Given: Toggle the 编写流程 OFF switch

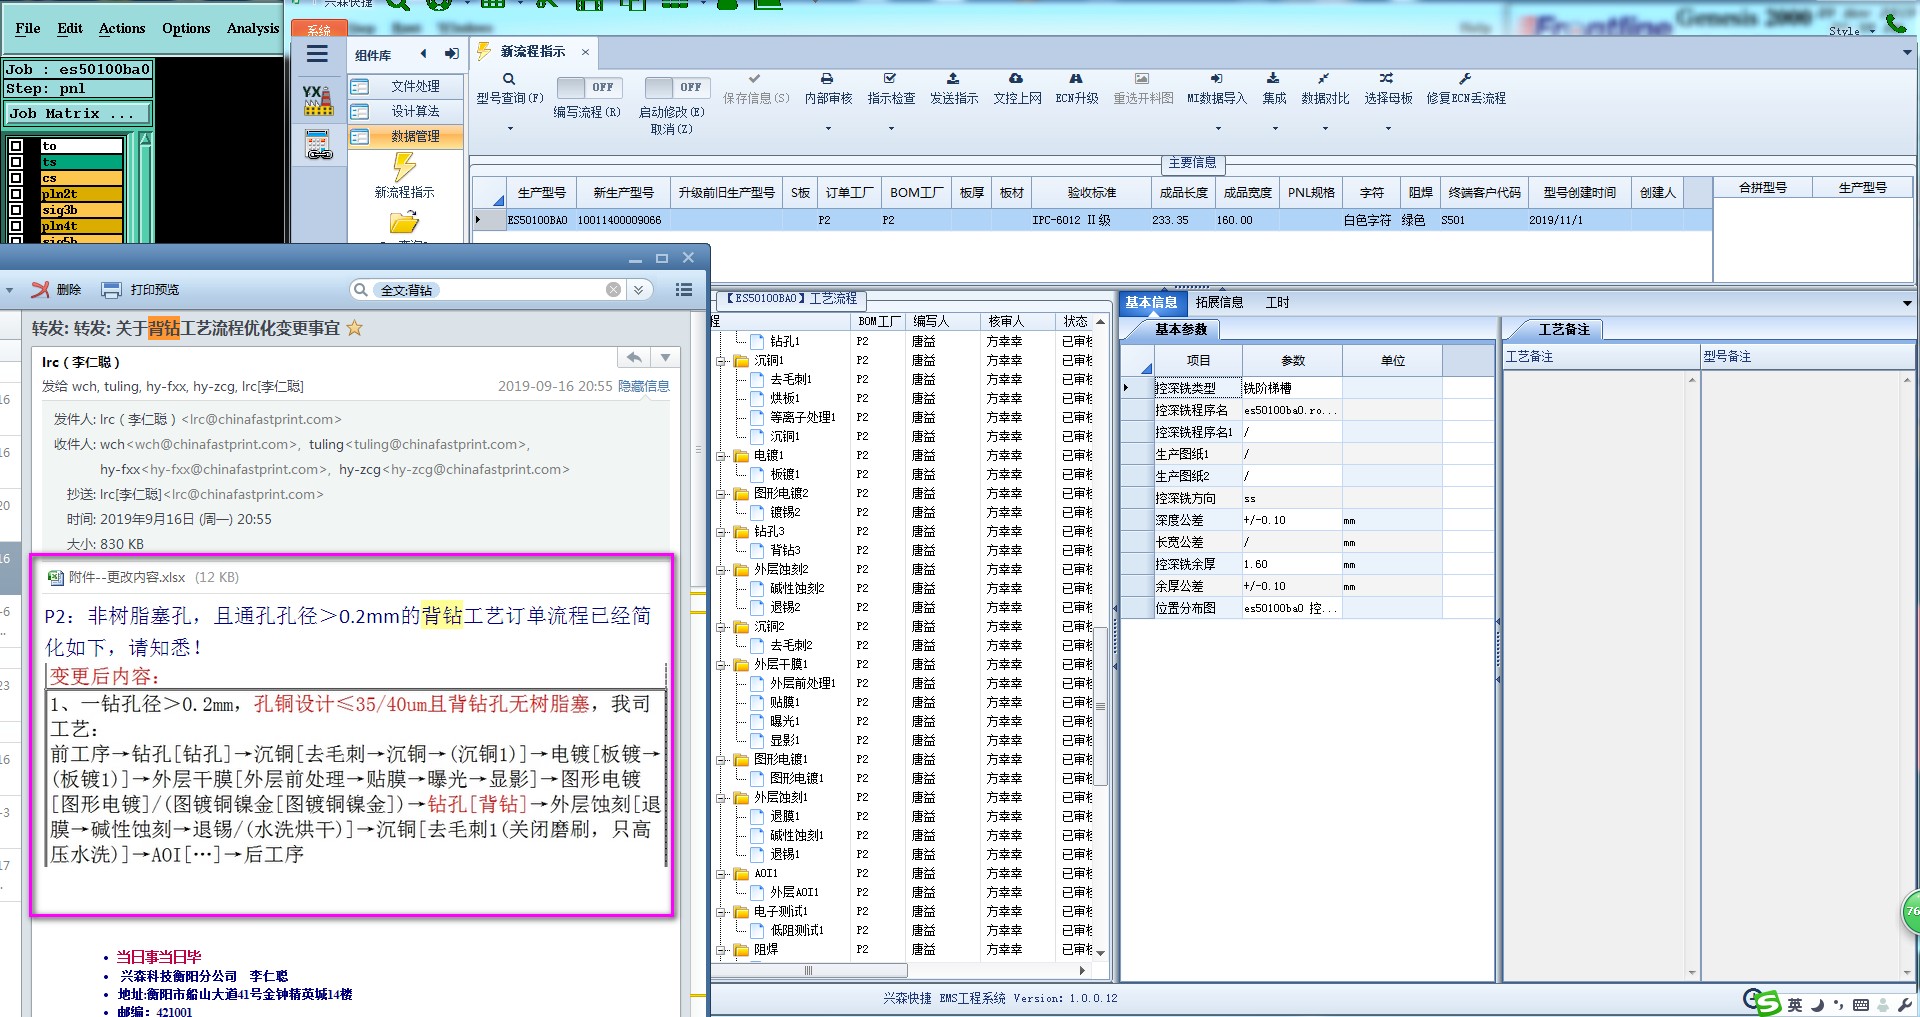Looking at the screenshot, I should (x=589, y=88).
